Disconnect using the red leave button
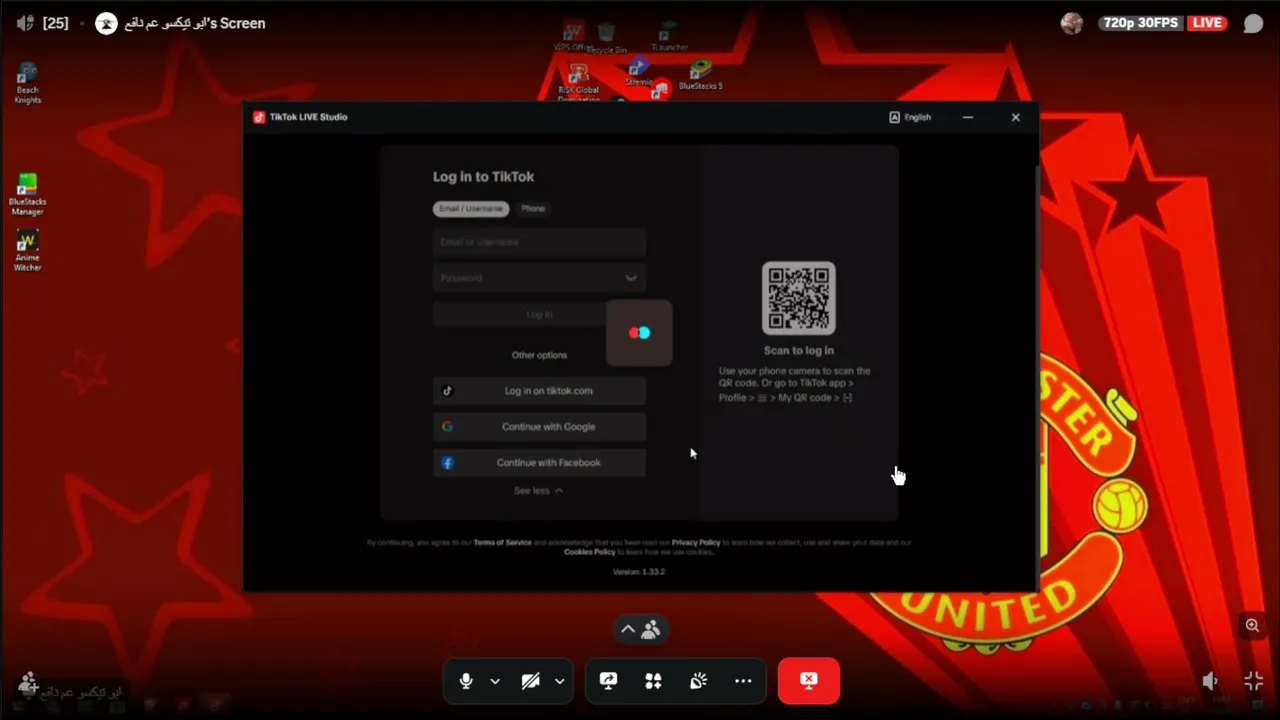 tap(809, 681)
